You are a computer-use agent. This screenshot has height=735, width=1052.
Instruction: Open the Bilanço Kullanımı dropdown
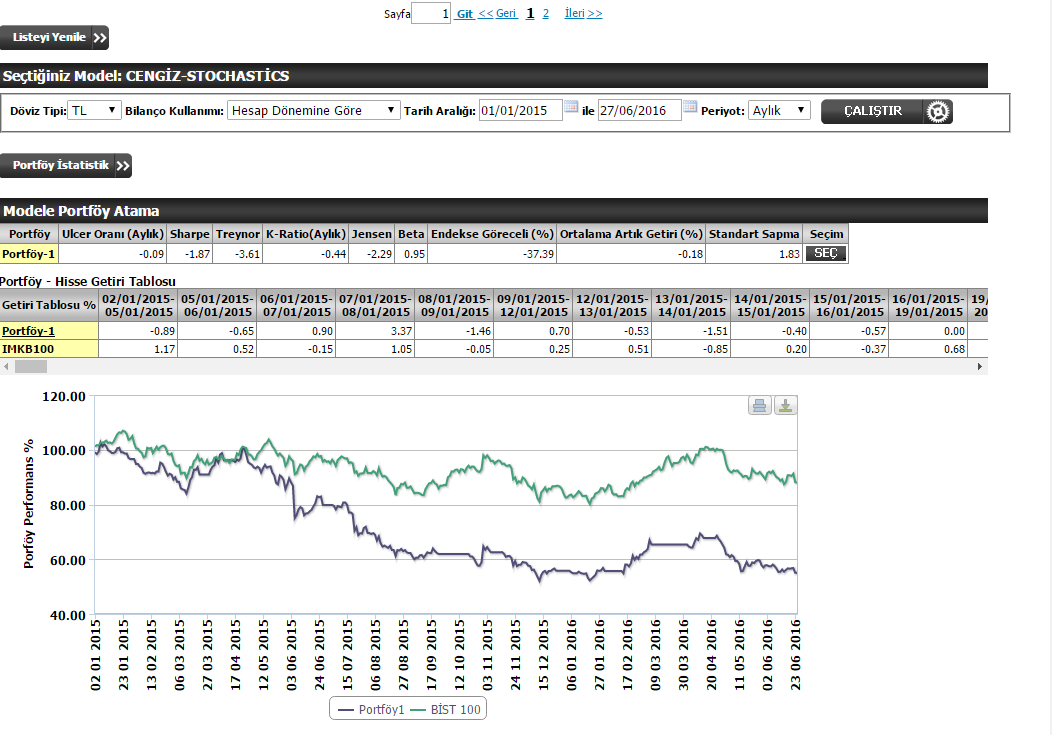point(313,110)
